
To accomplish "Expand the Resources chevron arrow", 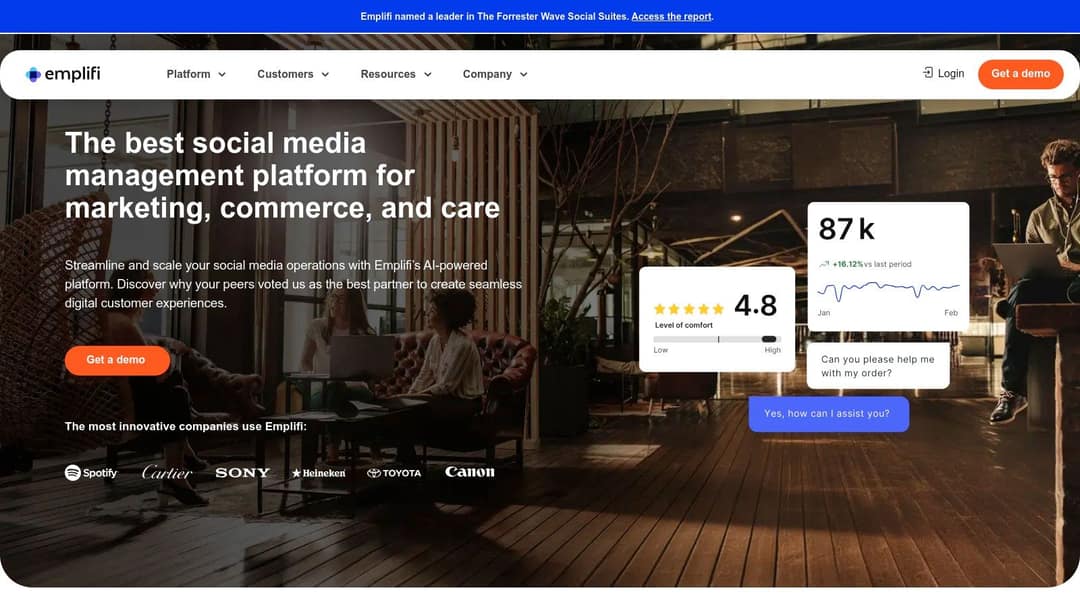I will point(428,74).
